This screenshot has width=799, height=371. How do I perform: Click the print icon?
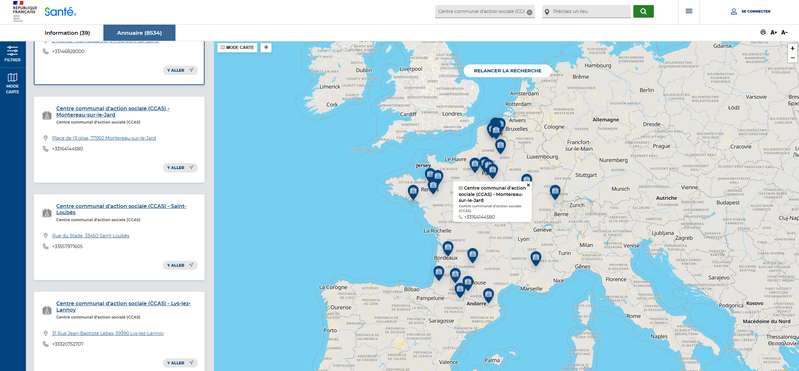763,32
